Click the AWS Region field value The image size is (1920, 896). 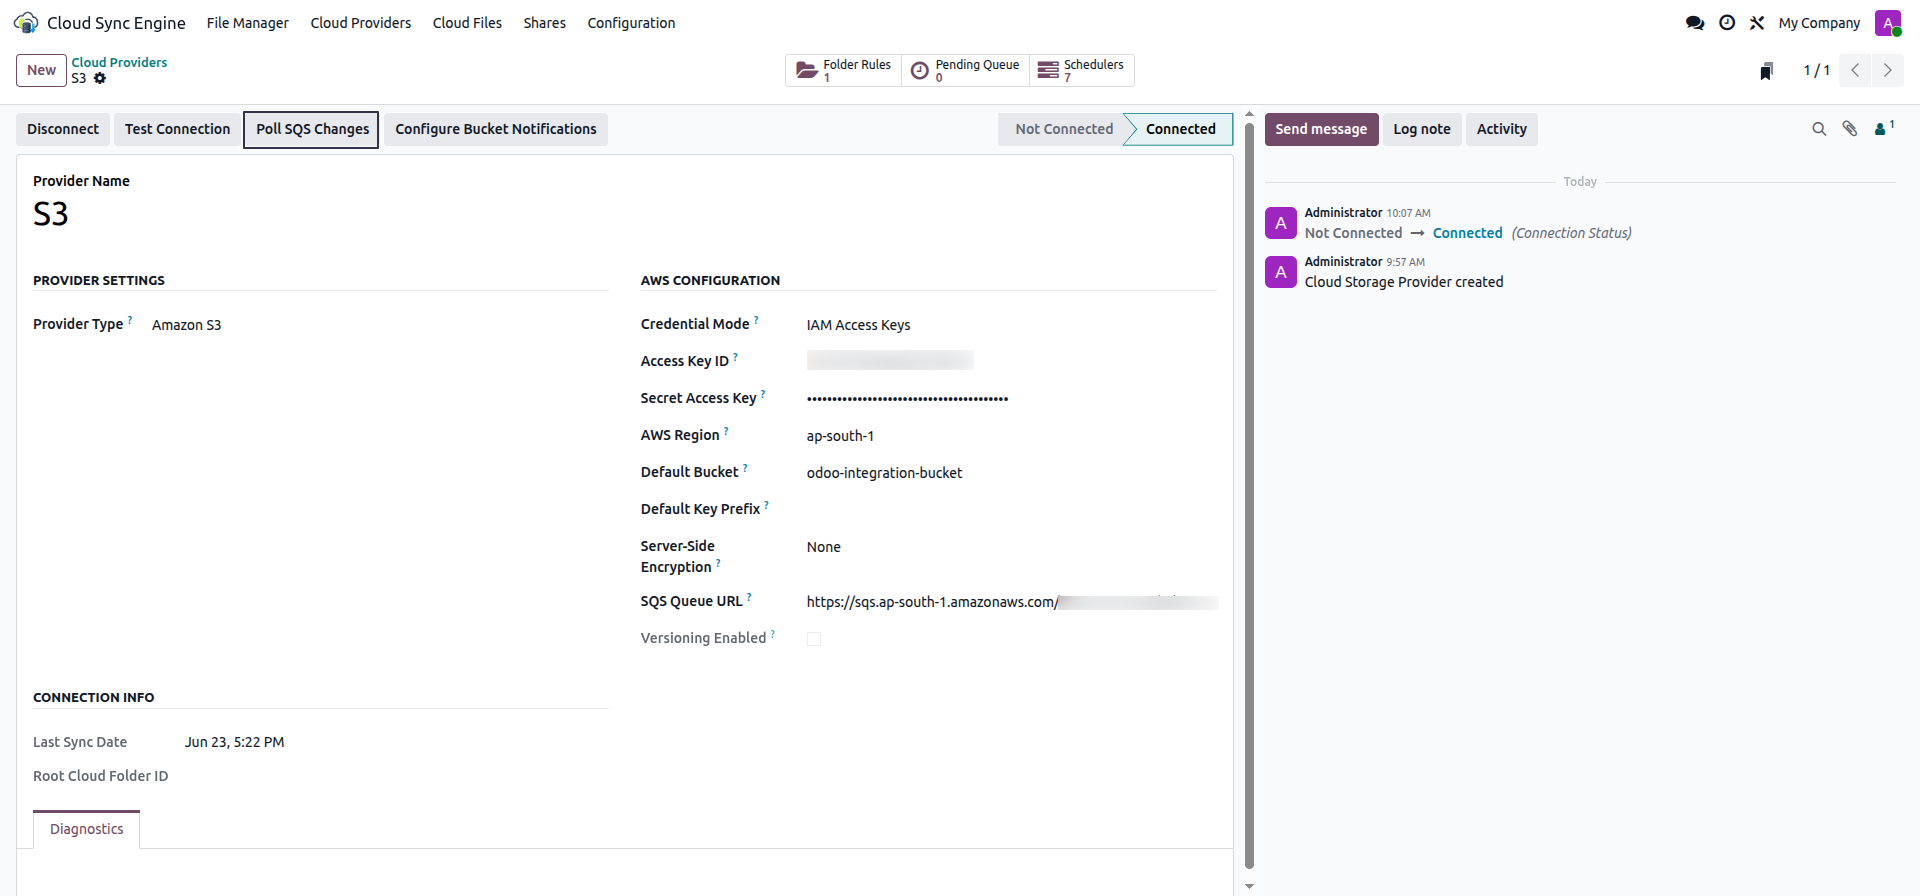coord(840,436)
